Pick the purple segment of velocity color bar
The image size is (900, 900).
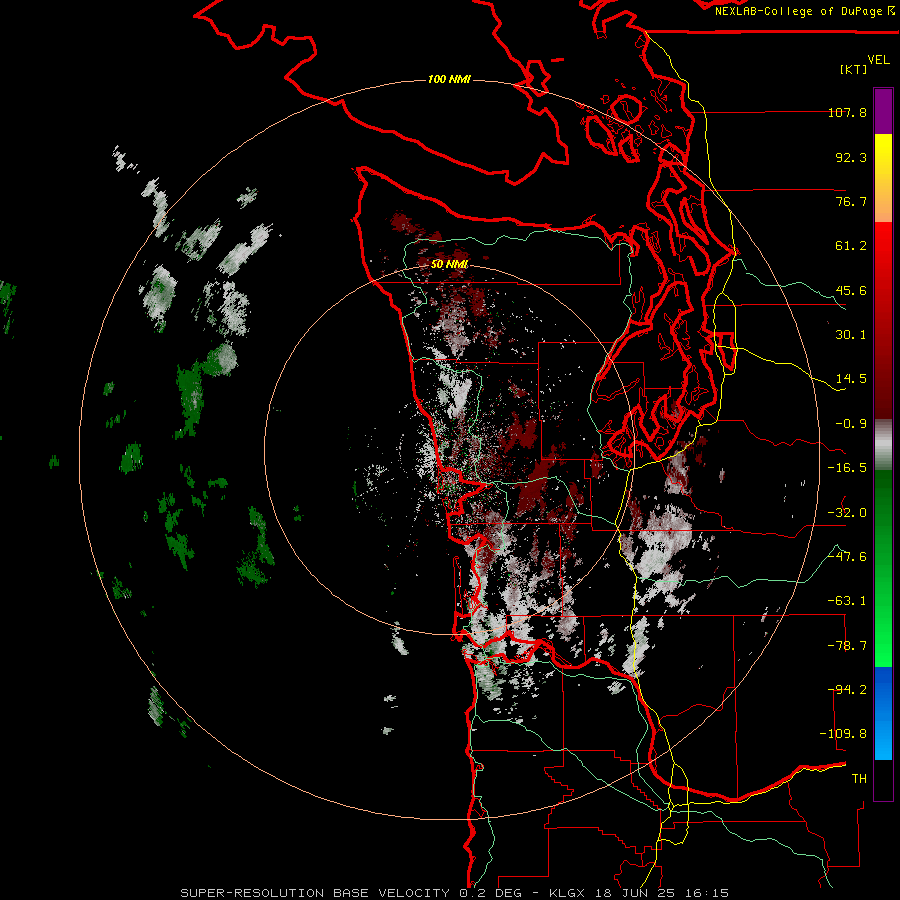883,112
